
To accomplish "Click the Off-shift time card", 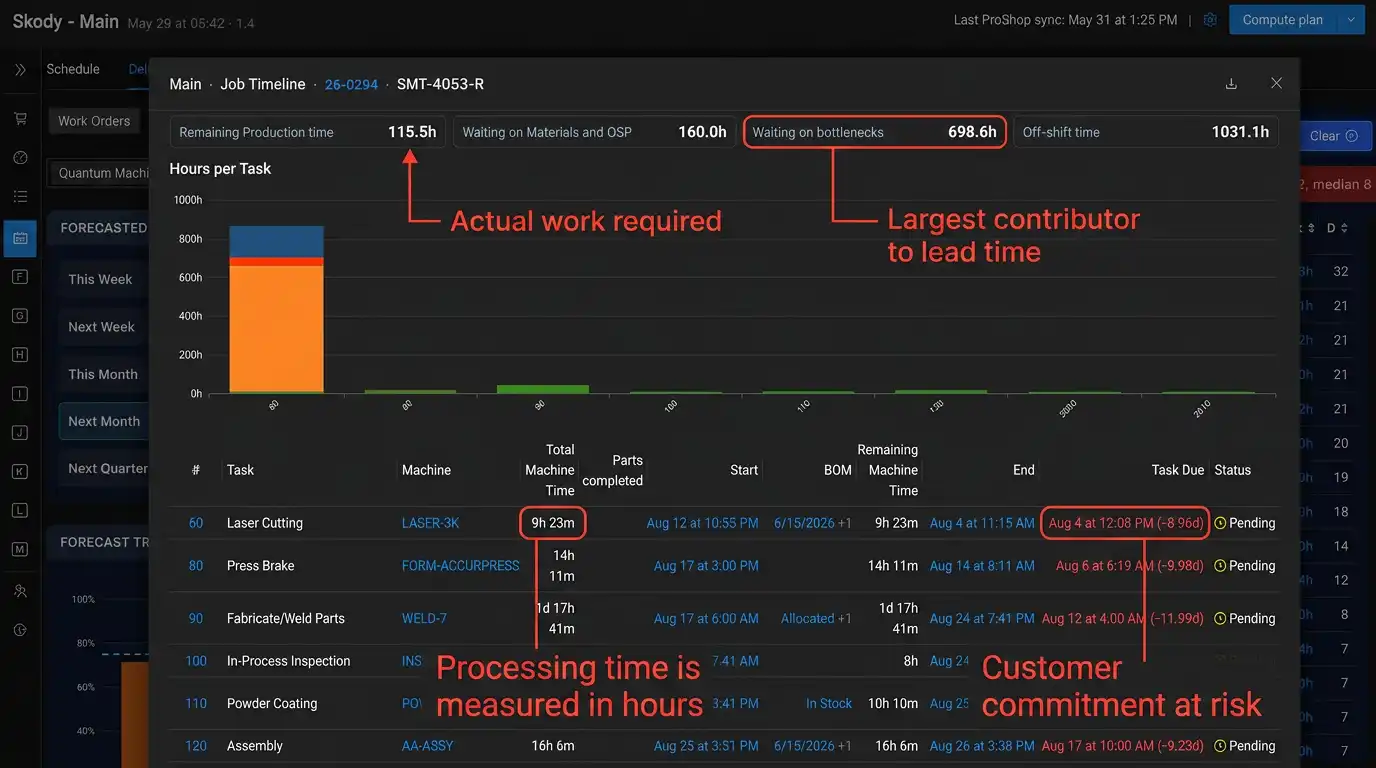I will (x=1146, y=132).
